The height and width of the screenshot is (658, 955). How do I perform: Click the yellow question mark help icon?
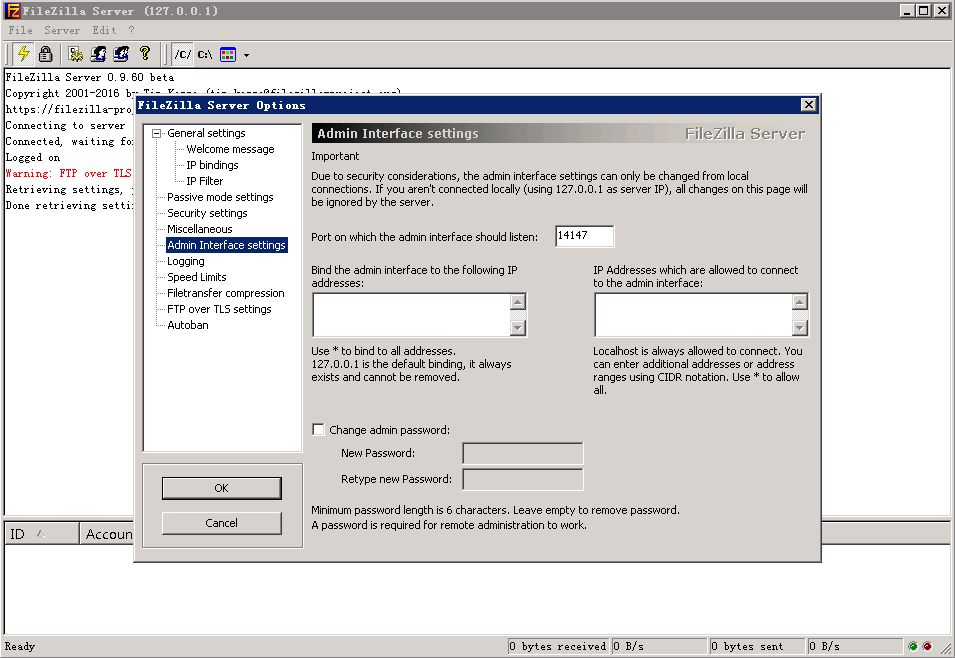[145, 54]
